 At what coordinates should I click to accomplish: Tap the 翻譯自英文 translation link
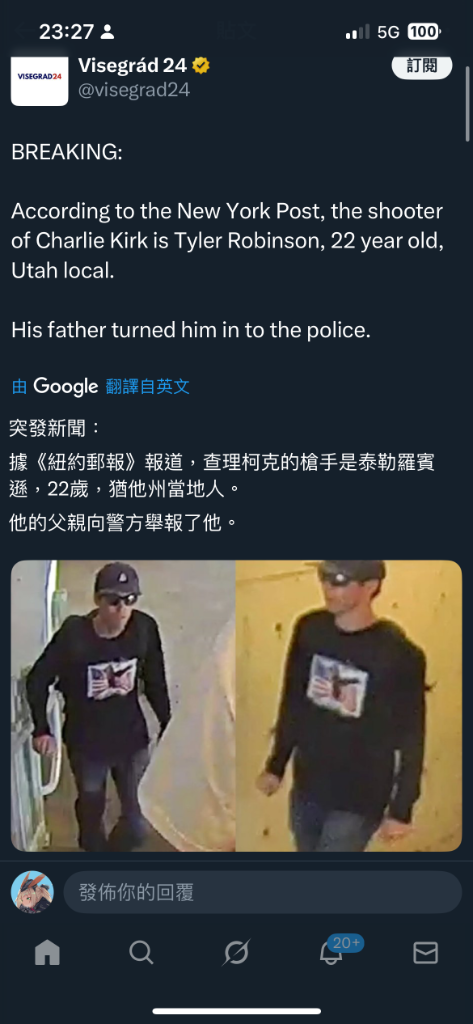pos(148,387)
